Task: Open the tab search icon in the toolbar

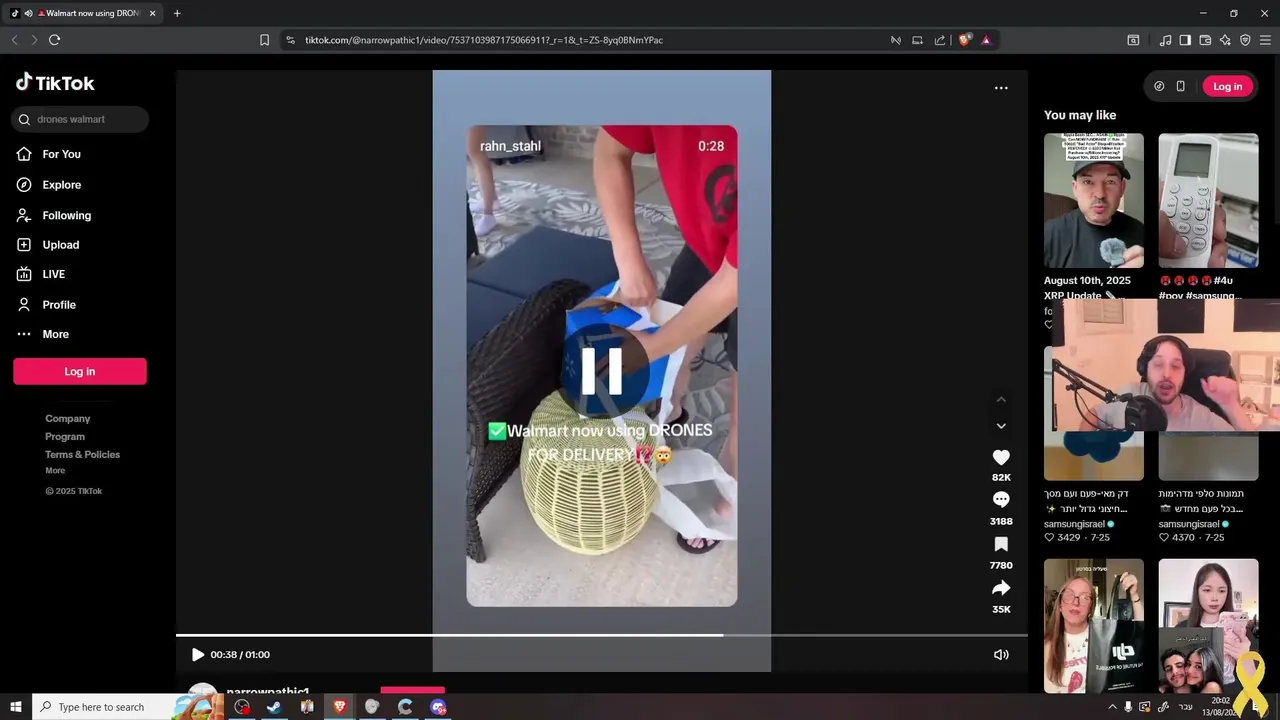Action: 1133,40
